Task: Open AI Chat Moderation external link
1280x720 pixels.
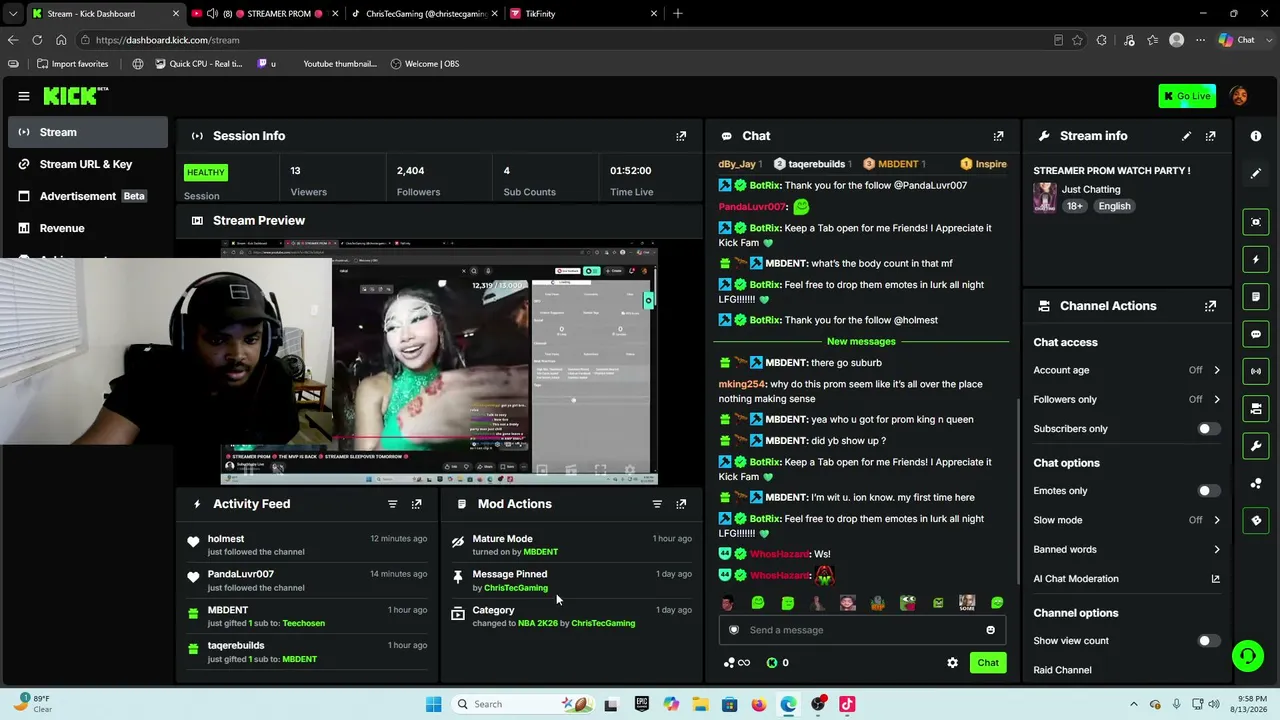Action: click(1216, 579)
